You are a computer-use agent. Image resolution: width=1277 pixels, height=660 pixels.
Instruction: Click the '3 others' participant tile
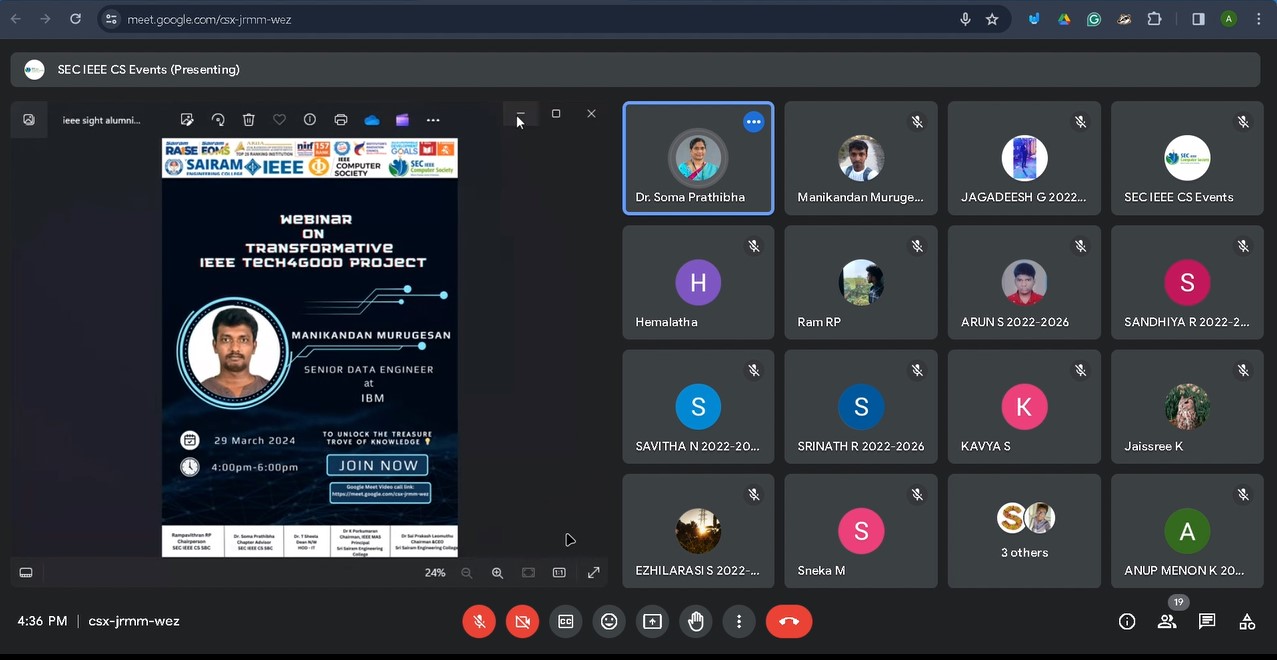pos(1024,531)
